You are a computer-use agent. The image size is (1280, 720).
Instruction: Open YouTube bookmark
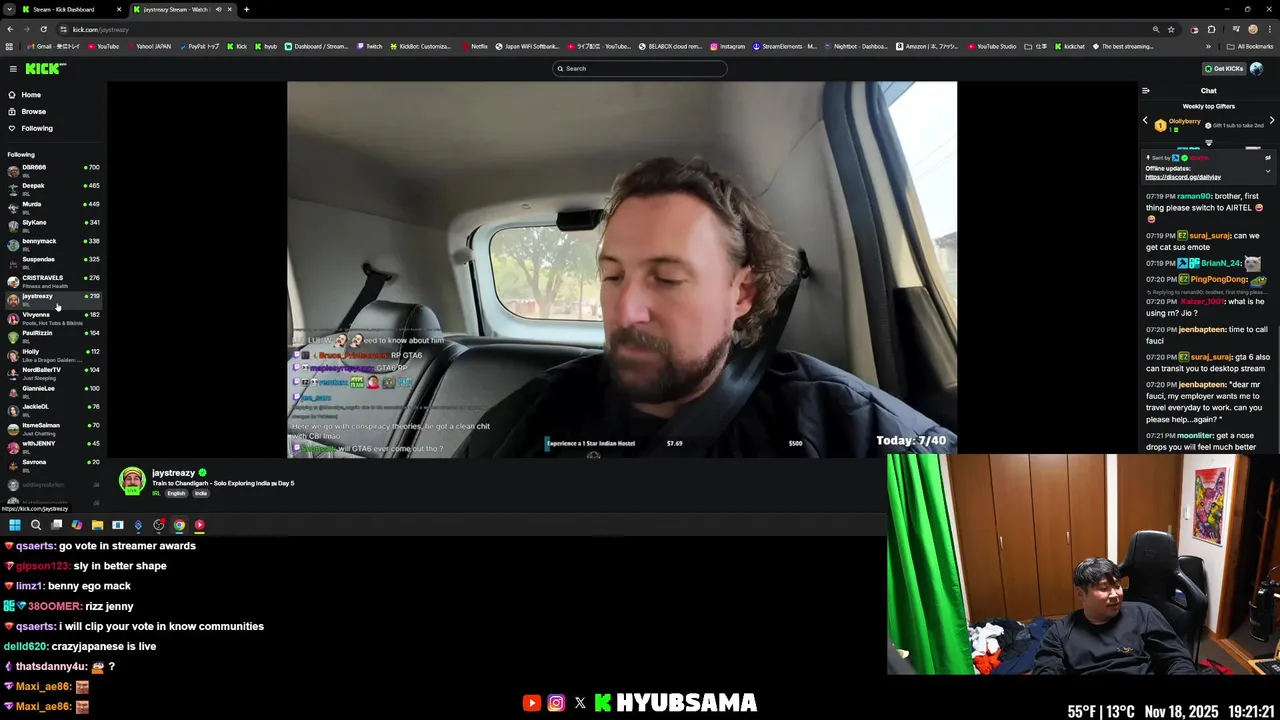[104, 46]
